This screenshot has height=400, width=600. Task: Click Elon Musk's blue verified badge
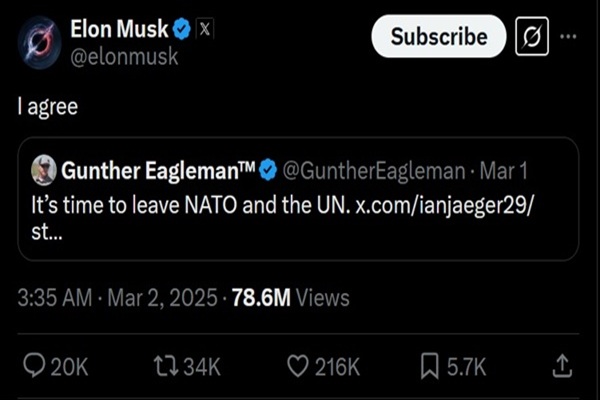[181, 29]
